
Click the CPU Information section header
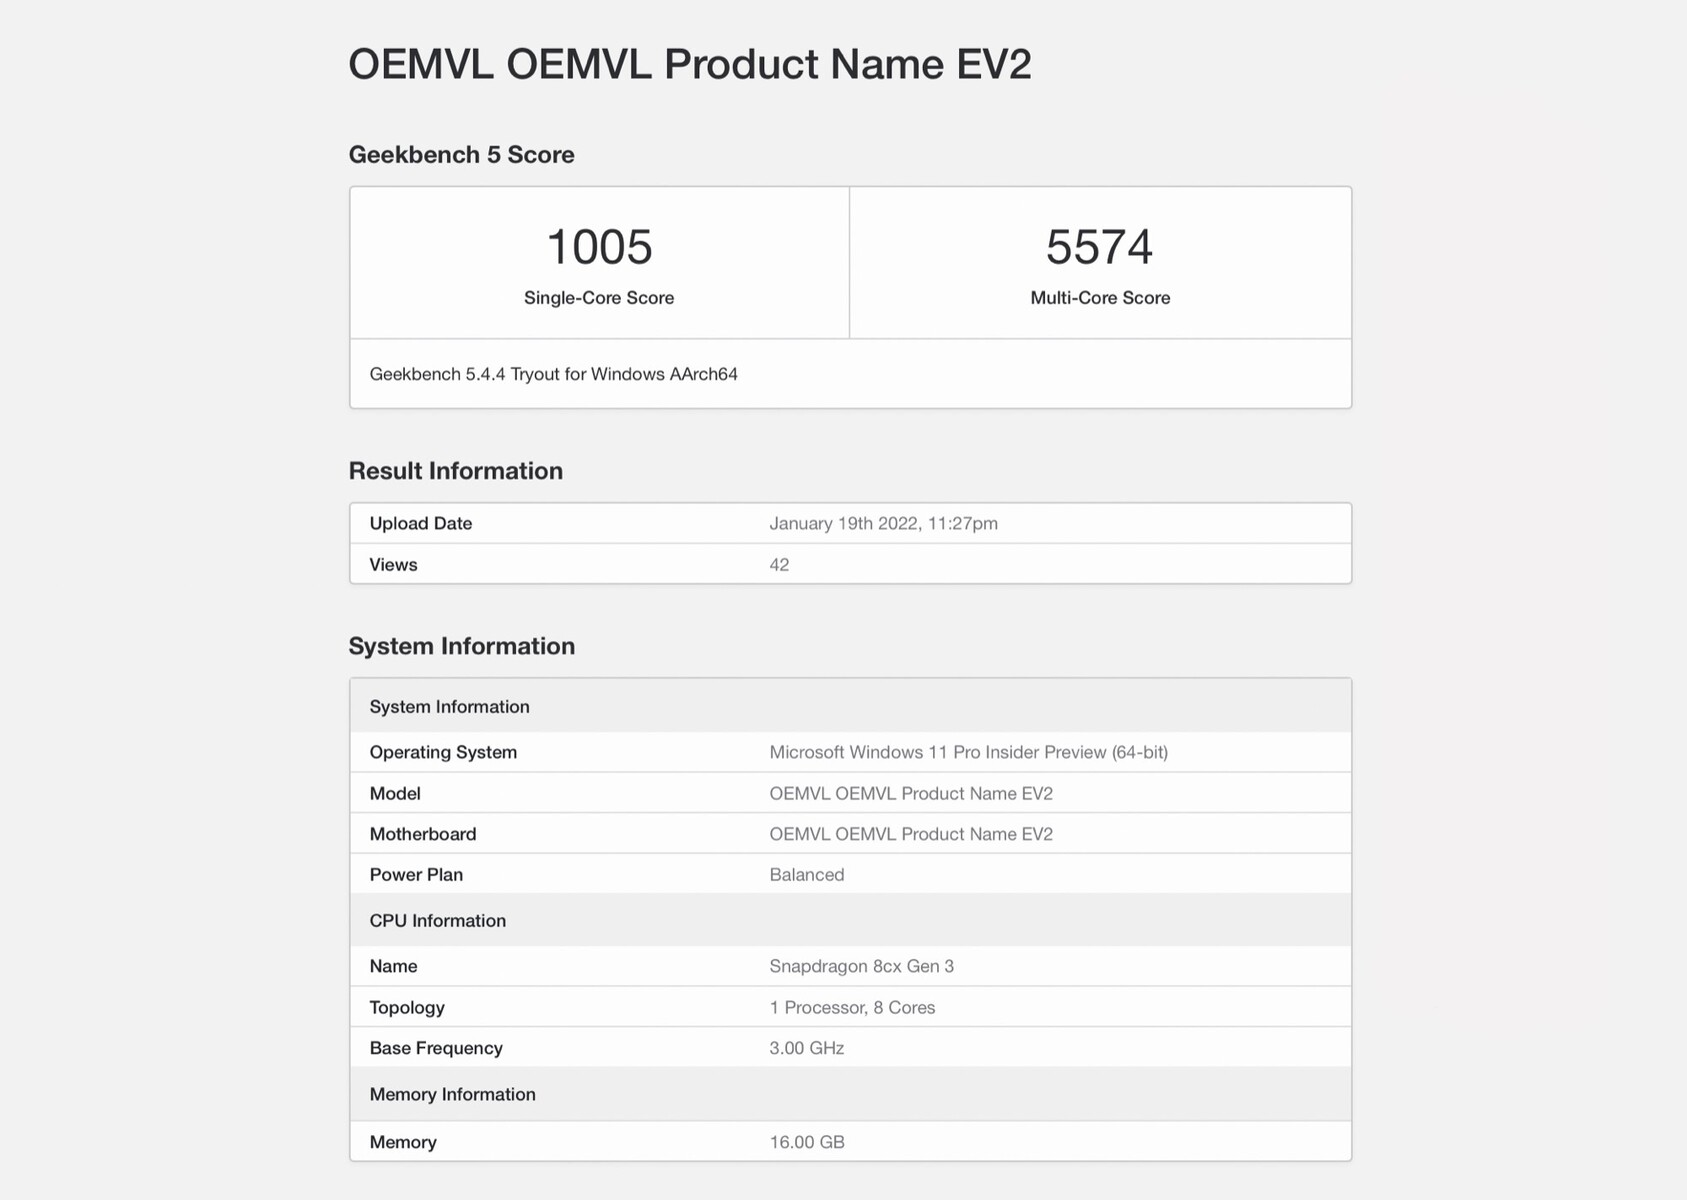437,921
